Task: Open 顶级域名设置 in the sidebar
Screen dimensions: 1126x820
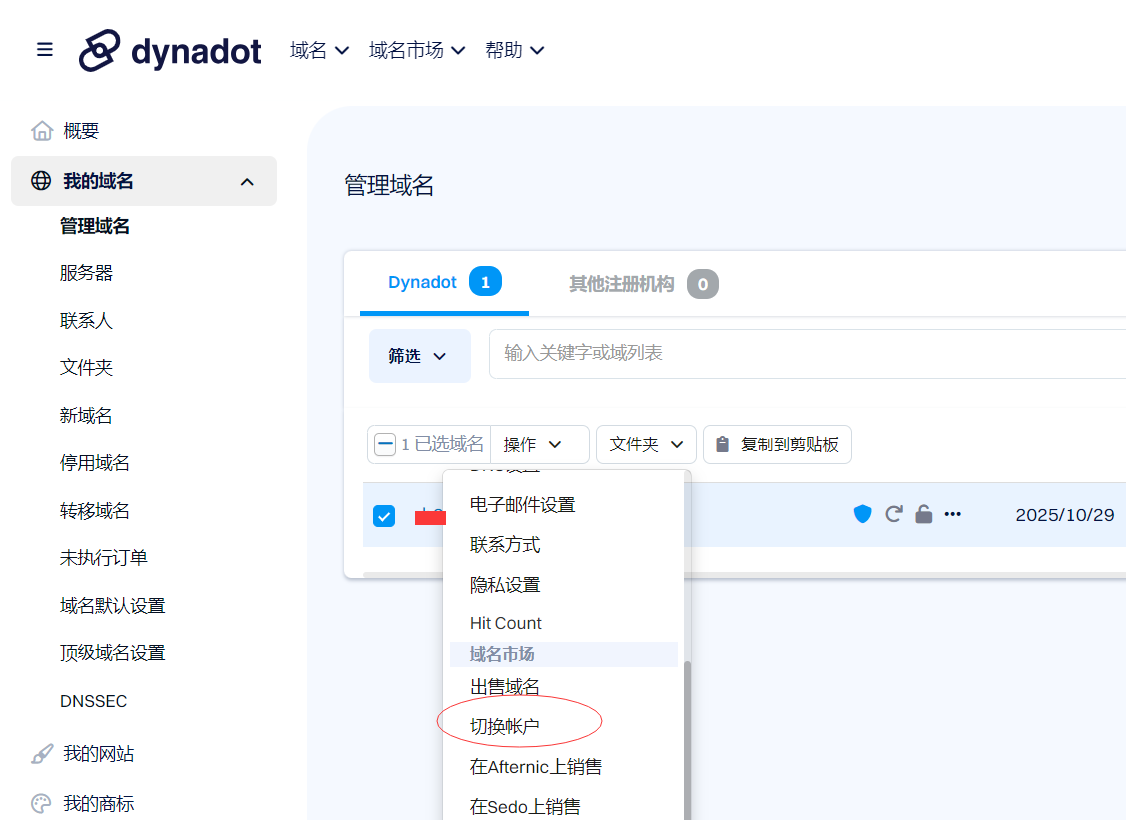Action: (113, 653)
